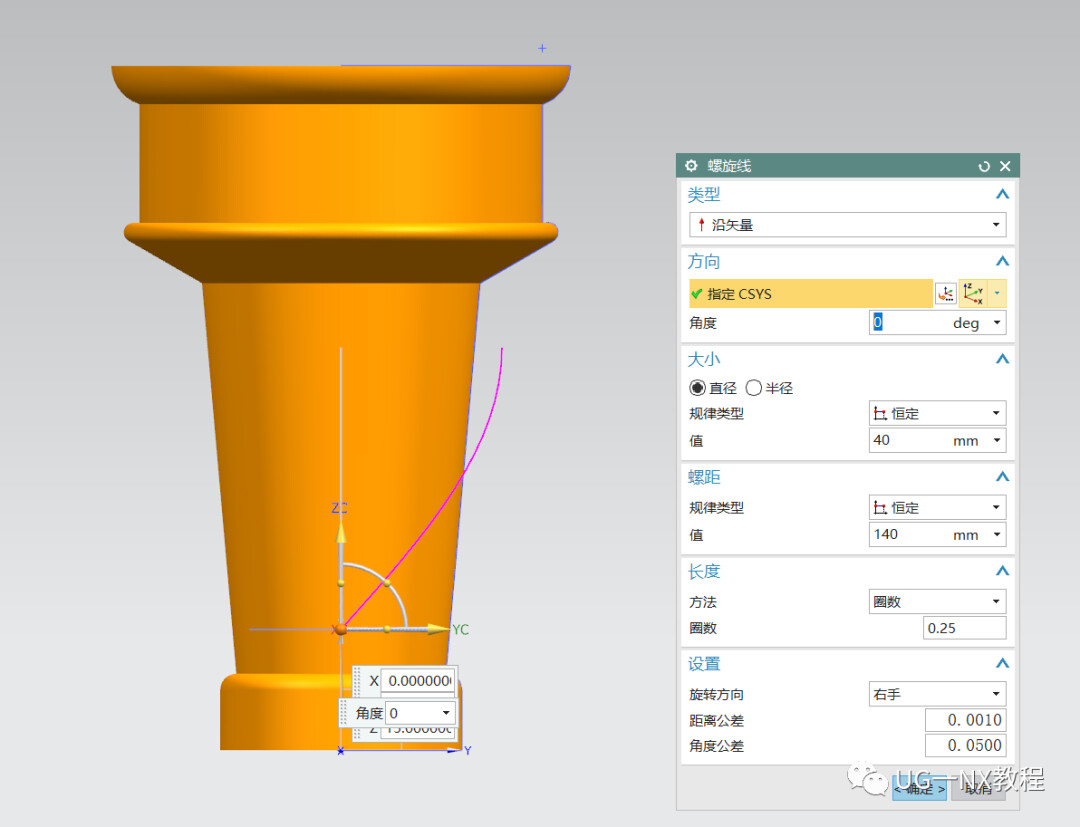Collapse the 设置 section
The height and width of the screenshot is (827, 1080).
(1002, 663)
